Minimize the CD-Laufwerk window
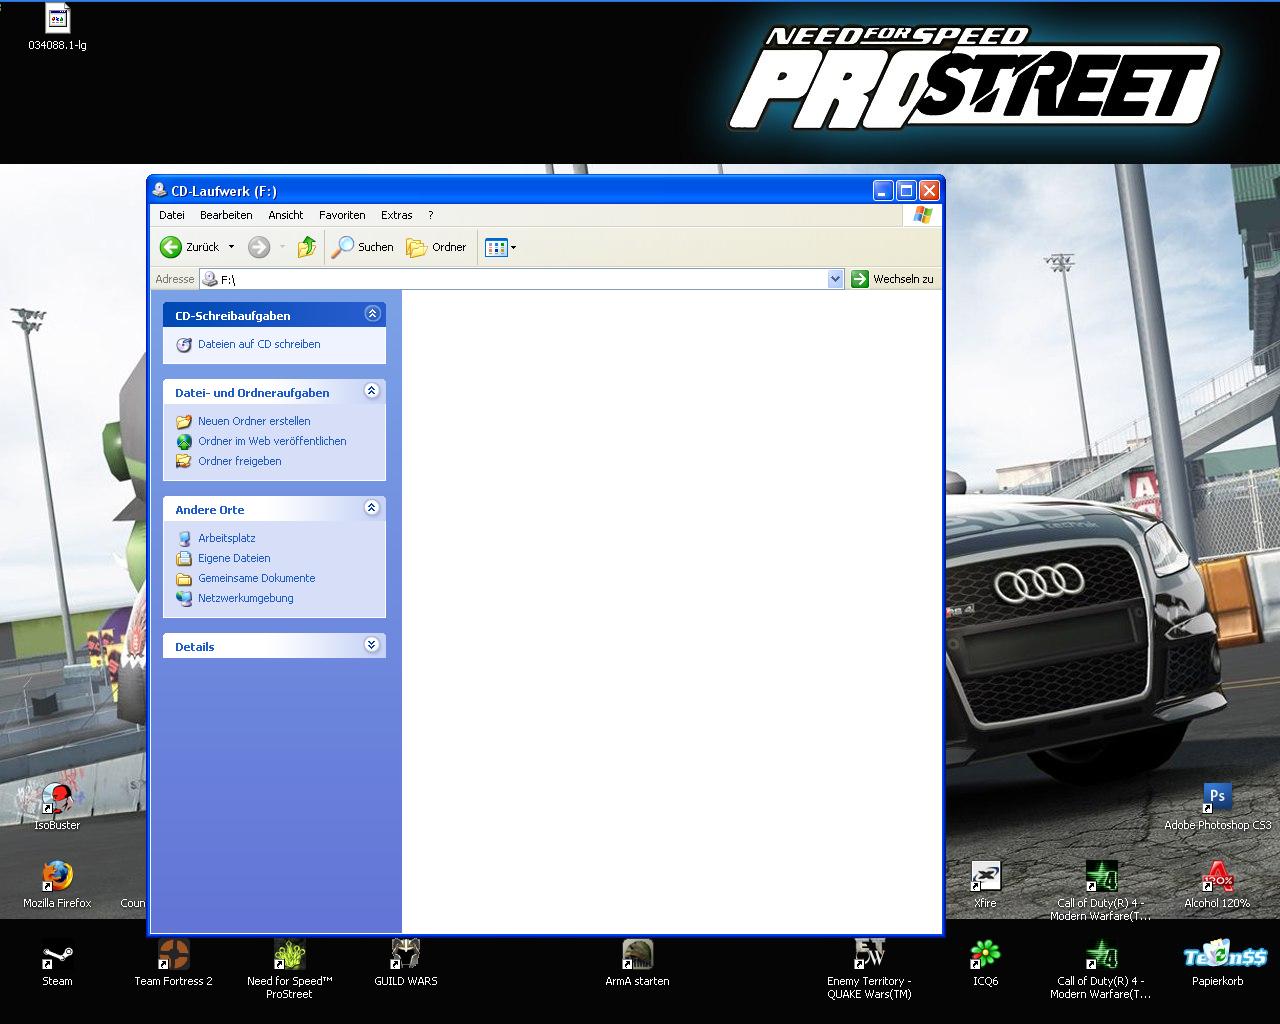Viewport: 1280px width, 1024px height. click(883, 190)
